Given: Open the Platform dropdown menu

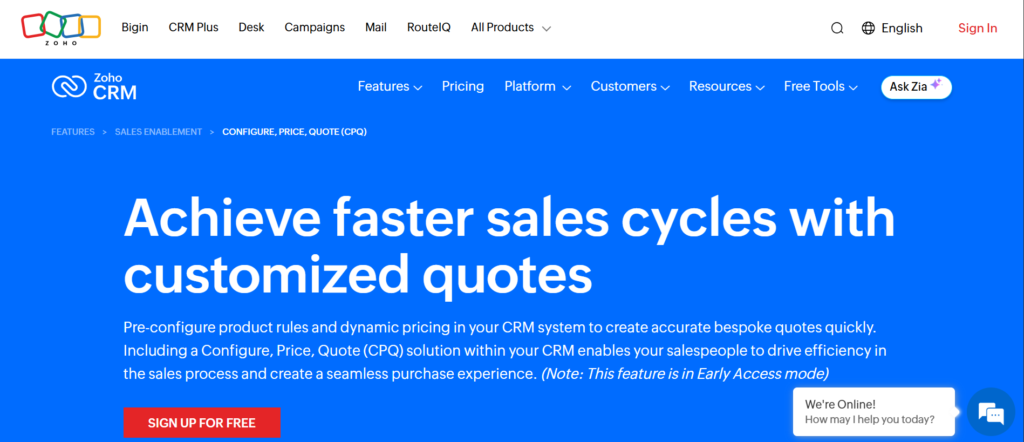Looking at the screenshot, I should coord(537,87).
